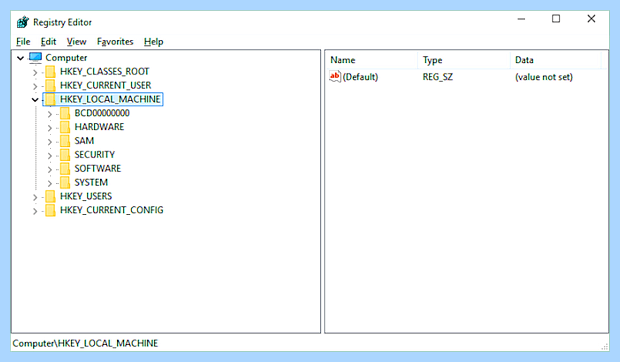Screen dimensions: 620x362
Task: Sort values by the Type column header
Action: (464, 60)
